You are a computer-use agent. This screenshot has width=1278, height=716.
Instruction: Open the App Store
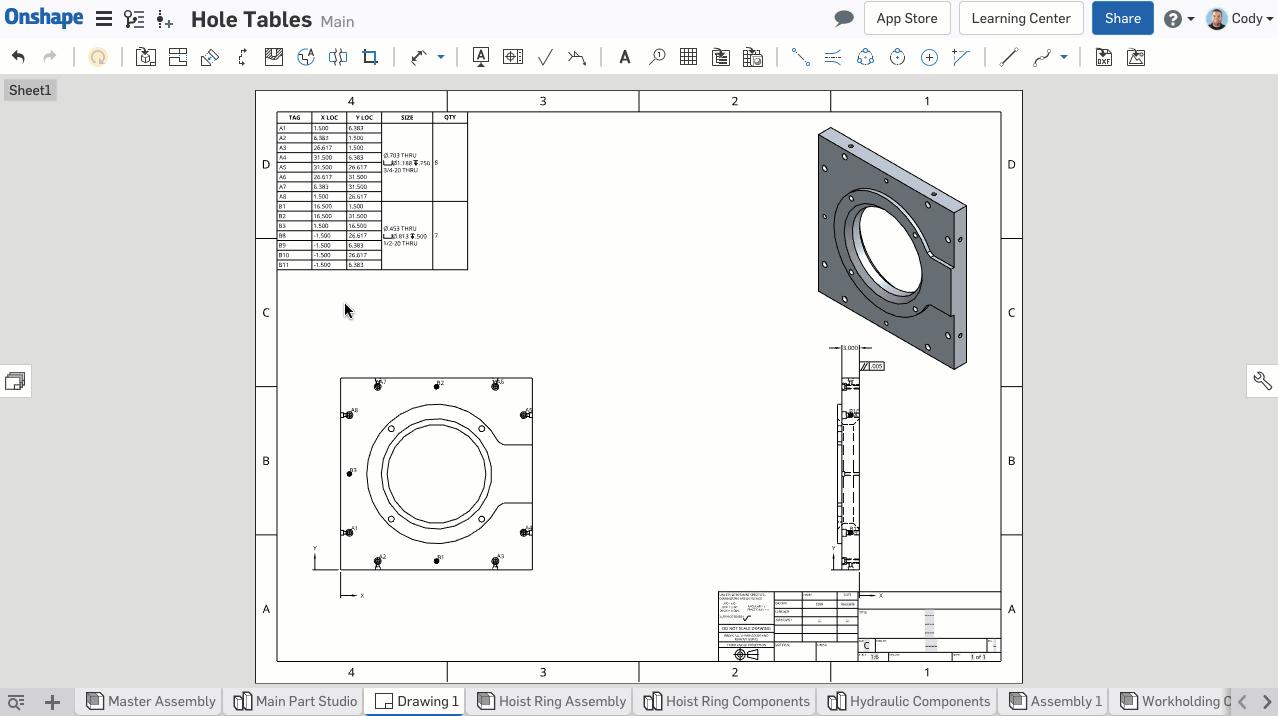906,18
